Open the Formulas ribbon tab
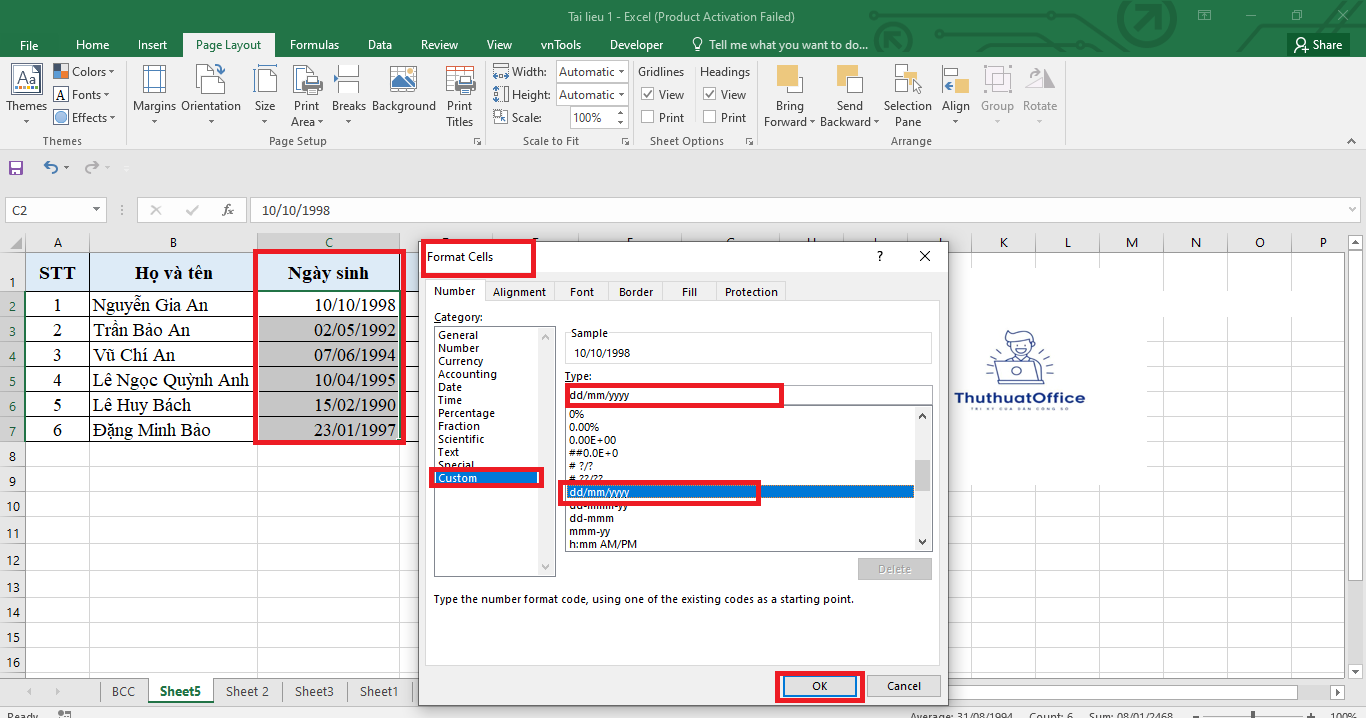Screen dimensions: 1366x718 [x=314, y=45]
